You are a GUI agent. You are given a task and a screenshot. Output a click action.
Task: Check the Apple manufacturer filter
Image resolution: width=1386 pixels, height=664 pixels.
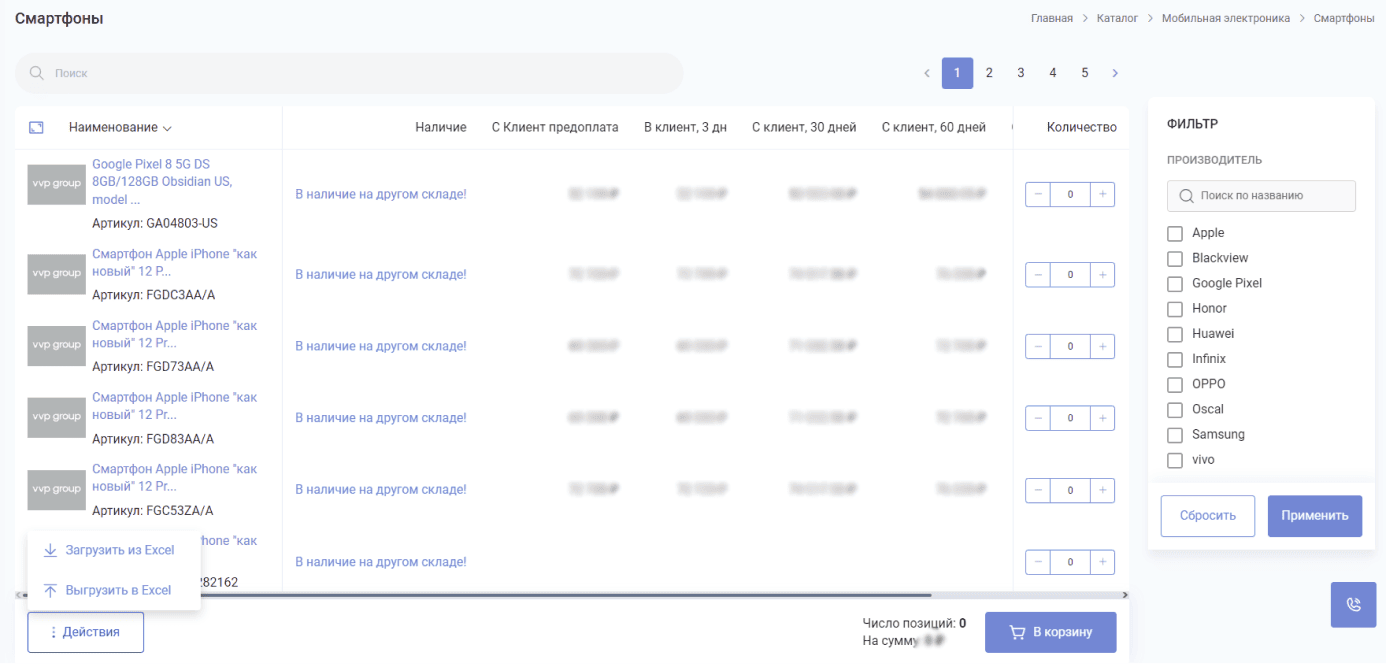pos(1175,233)
